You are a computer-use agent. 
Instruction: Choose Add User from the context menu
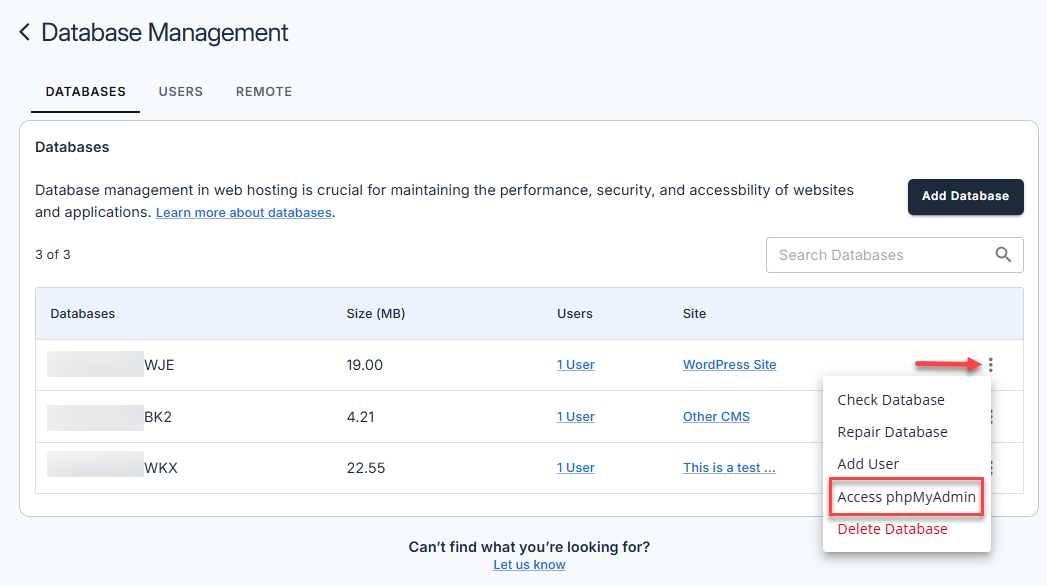pos(869,464)
